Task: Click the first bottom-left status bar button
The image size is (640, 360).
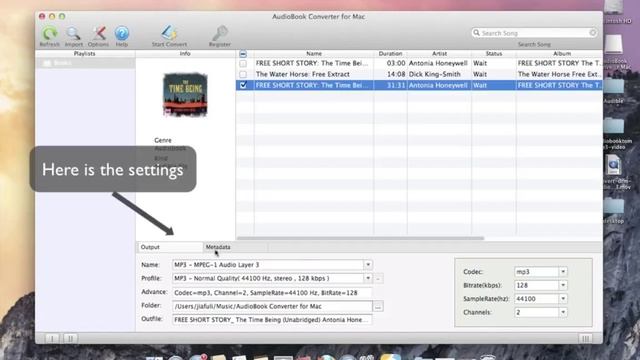Action: (x=52, y=338)
